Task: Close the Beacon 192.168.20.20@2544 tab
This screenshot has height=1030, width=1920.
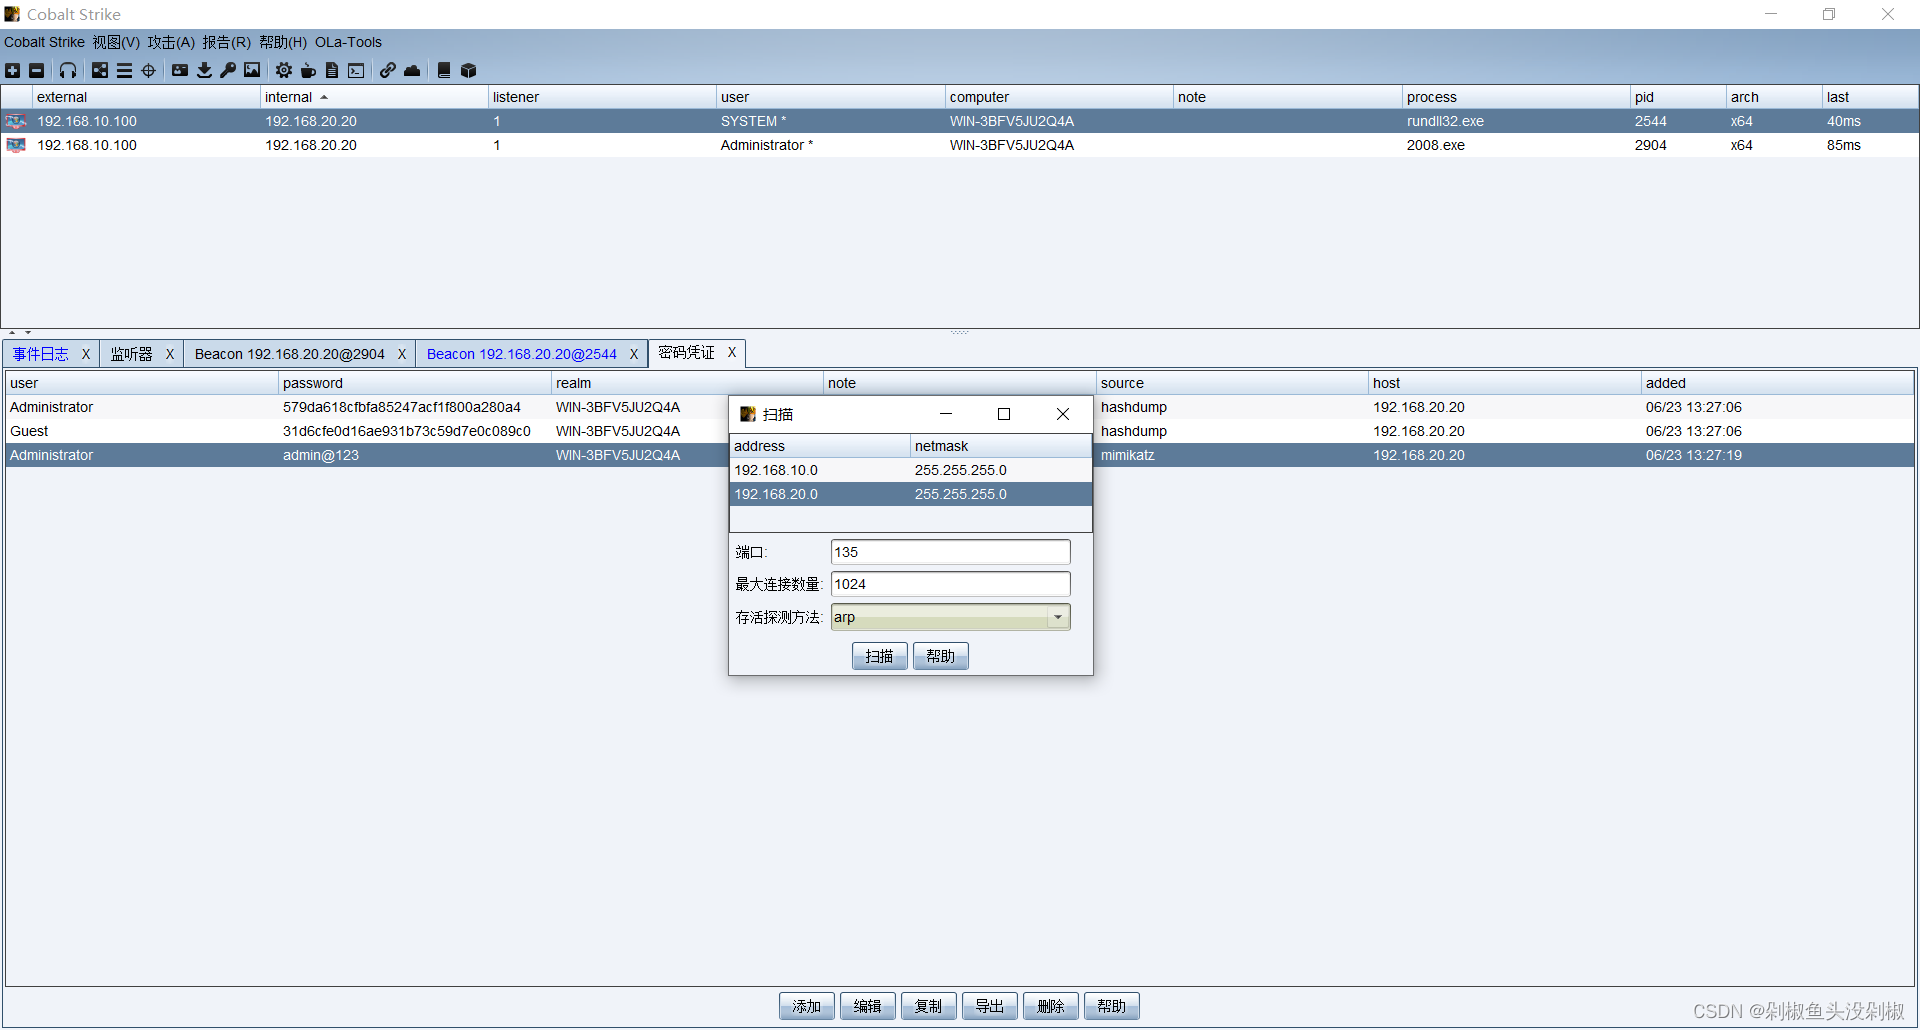Action: pyautogui.click(x=634, y=354)
